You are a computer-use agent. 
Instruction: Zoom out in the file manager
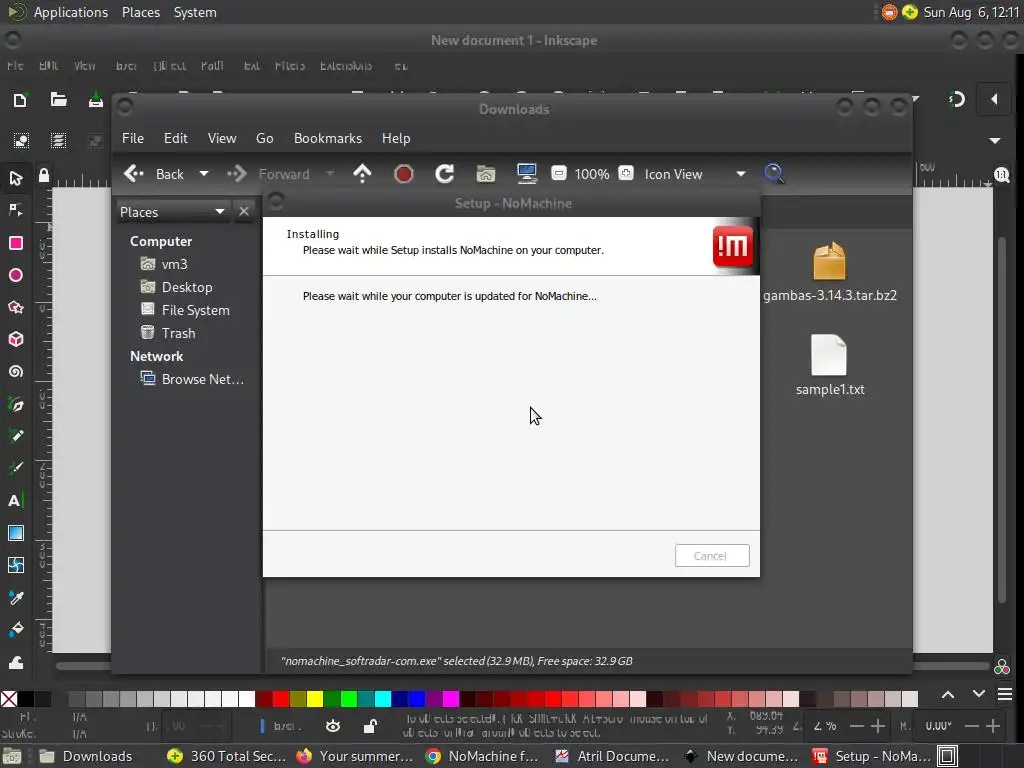(558, 174)
